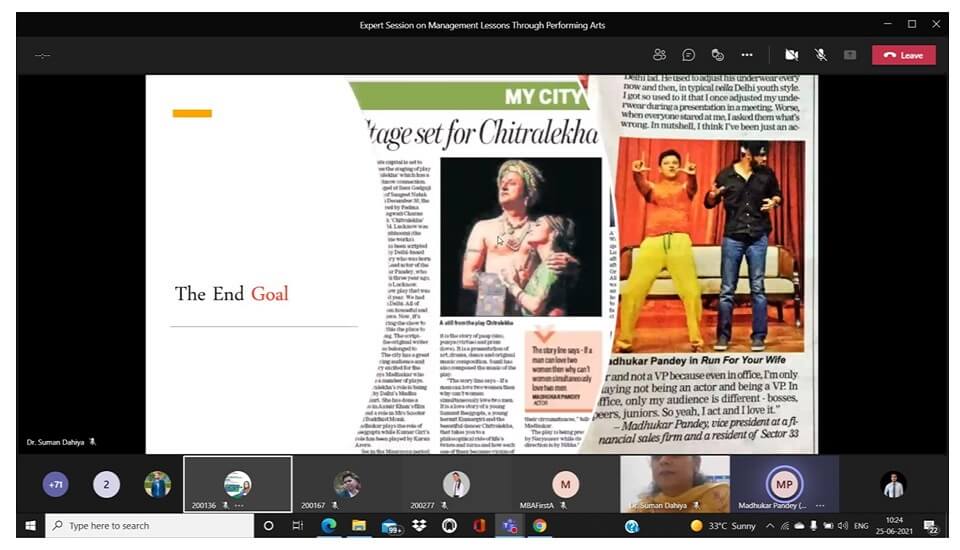The width and height of the screenshot is (960, 550).
Task: Click the Windows search box
Action: [150, 525]
